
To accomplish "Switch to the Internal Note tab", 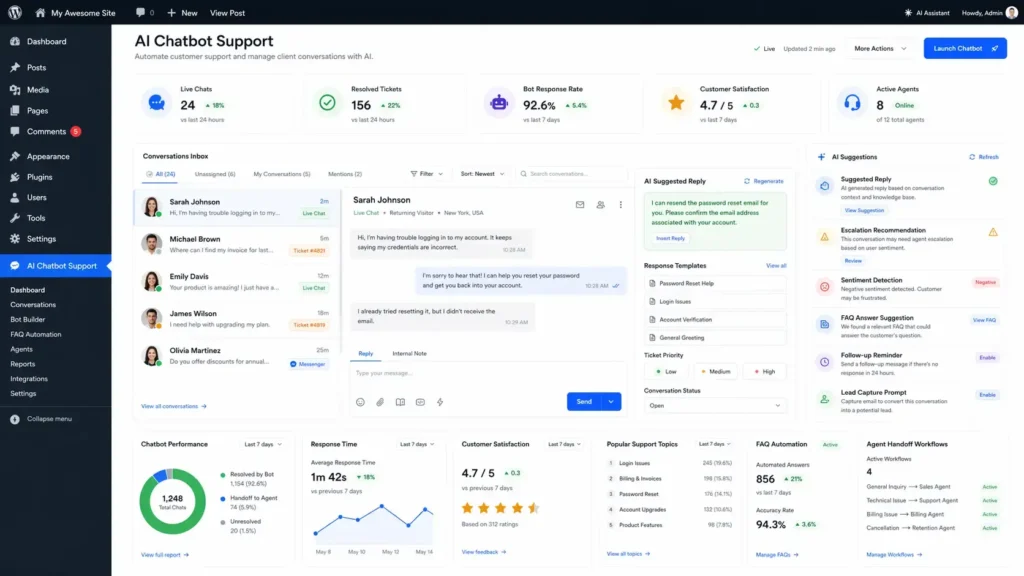I will pos(409,353).
